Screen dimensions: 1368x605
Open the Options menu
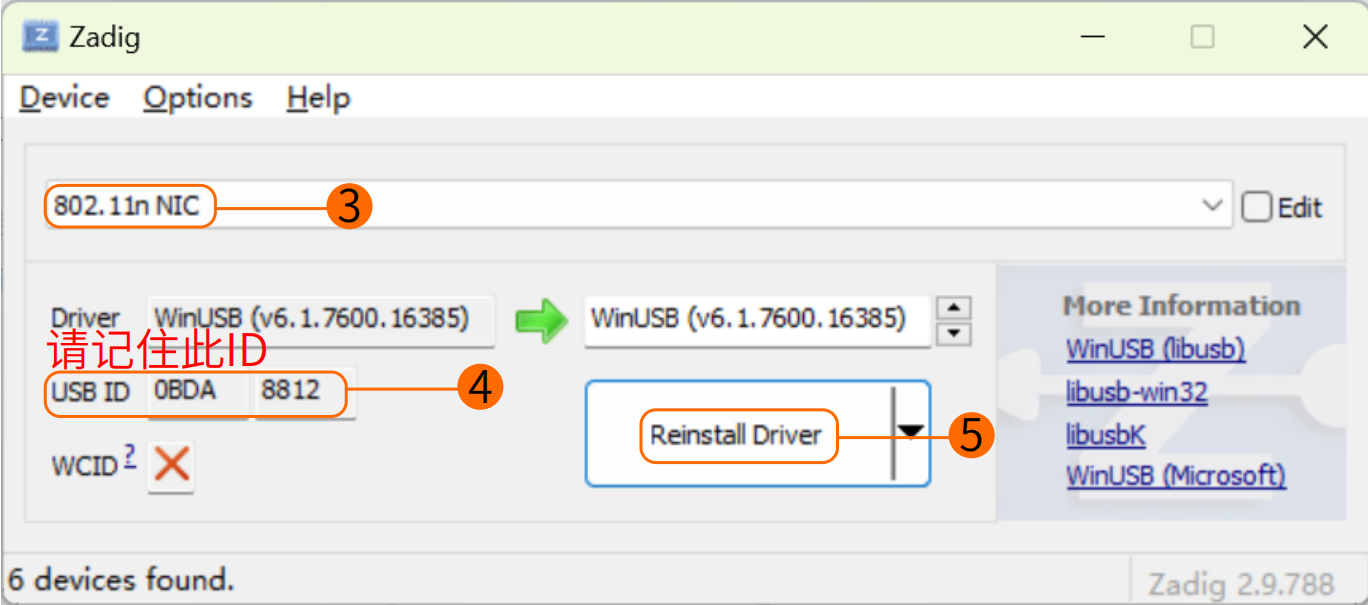[198, 98]
